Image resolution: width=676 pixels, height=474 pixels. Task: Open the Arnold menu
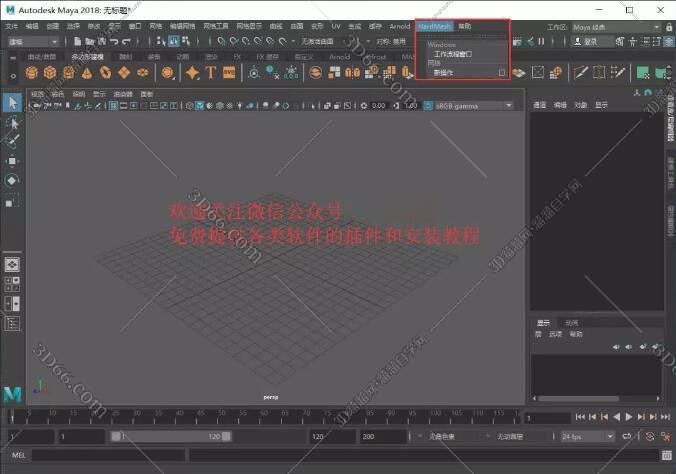pos(400,26)
